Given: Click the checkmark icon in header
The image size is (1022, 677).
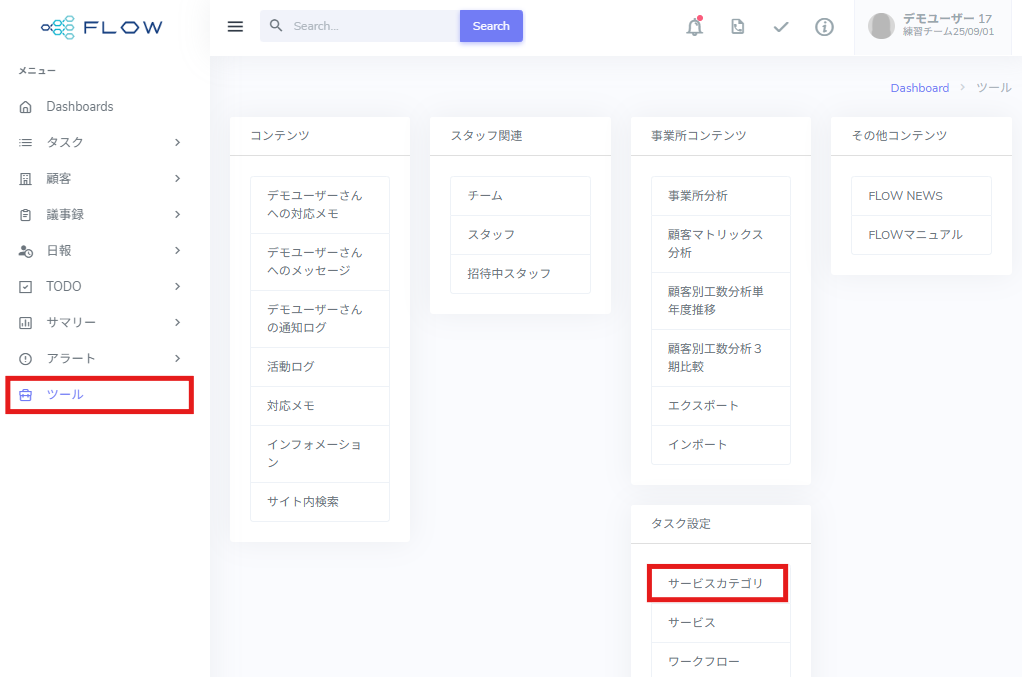Looking at the screenshot, I should pos(781,27).
